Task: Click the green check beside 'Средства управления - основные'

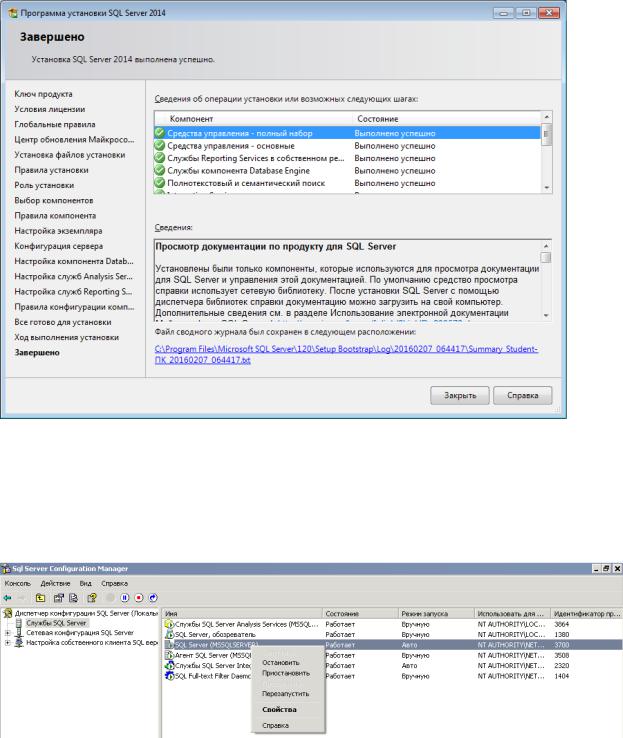Action: [x=160, y=145]
